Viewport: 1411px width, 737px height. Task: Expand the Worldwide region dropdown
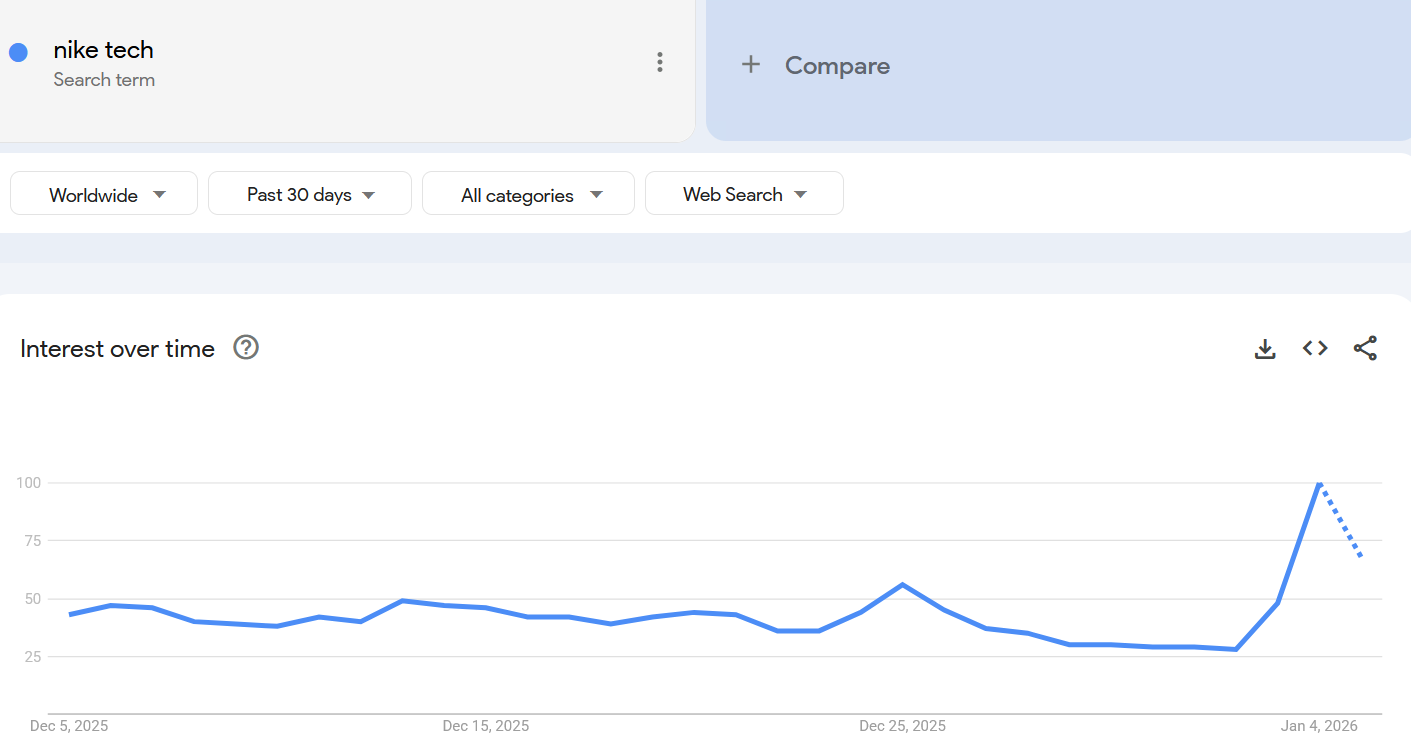tap(104, 194)
